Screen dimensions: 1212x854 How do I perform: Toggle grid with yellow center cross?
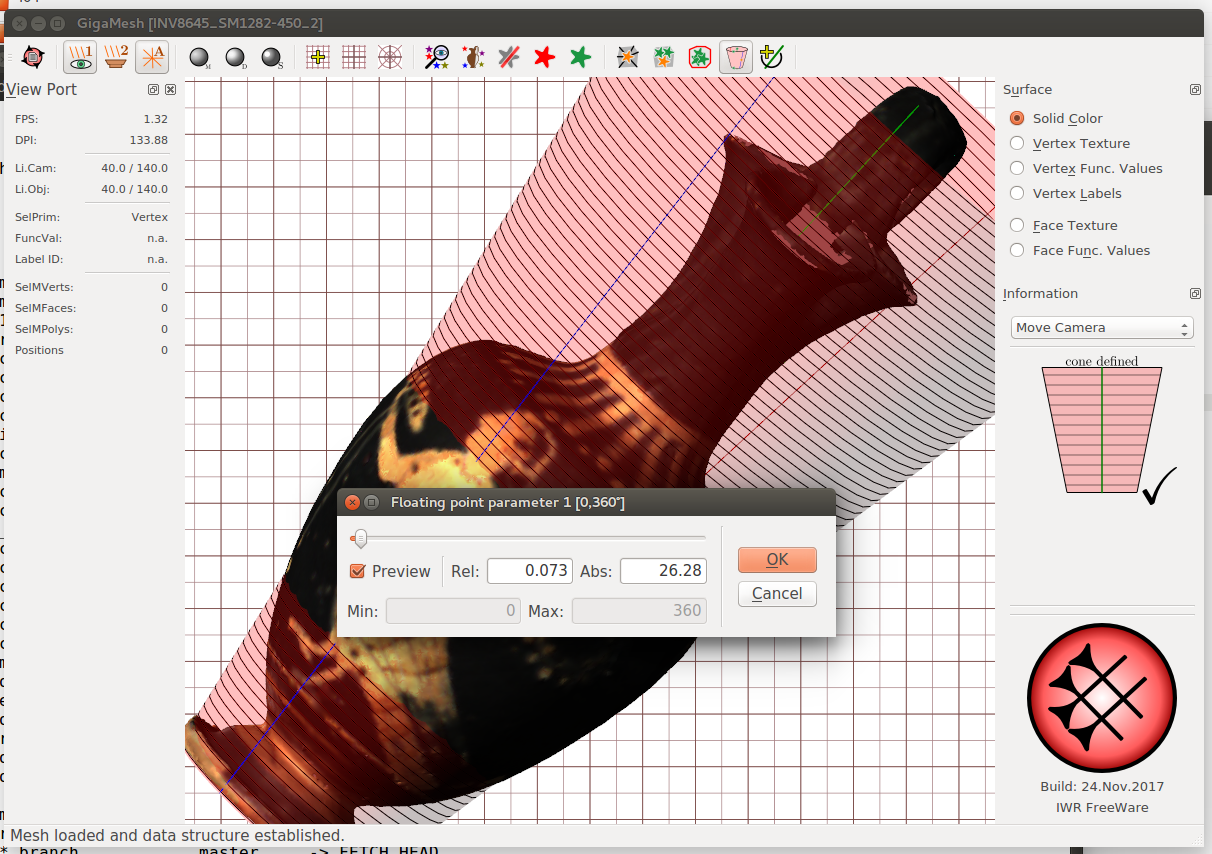pos(318,58)
